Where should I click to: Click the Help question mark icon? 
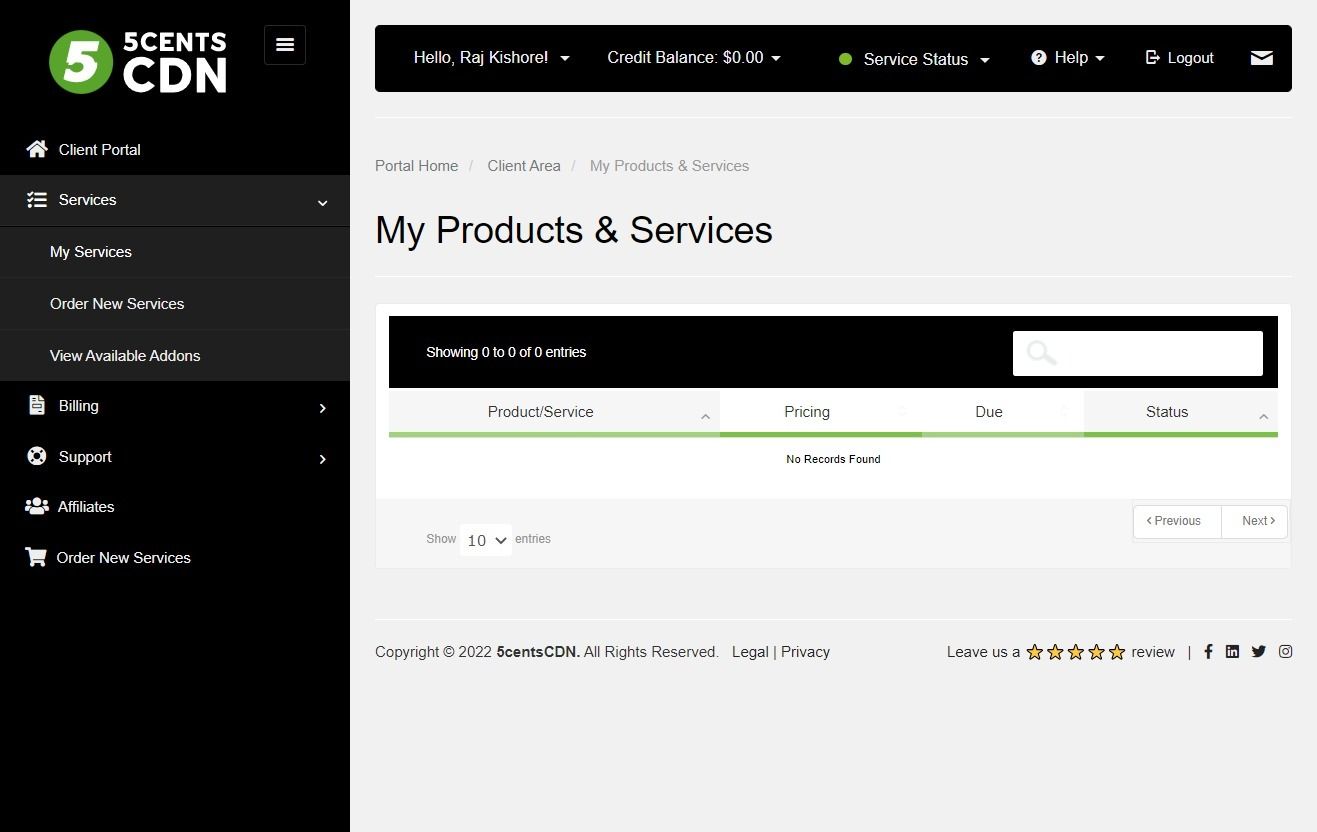tap(1039, 58)
